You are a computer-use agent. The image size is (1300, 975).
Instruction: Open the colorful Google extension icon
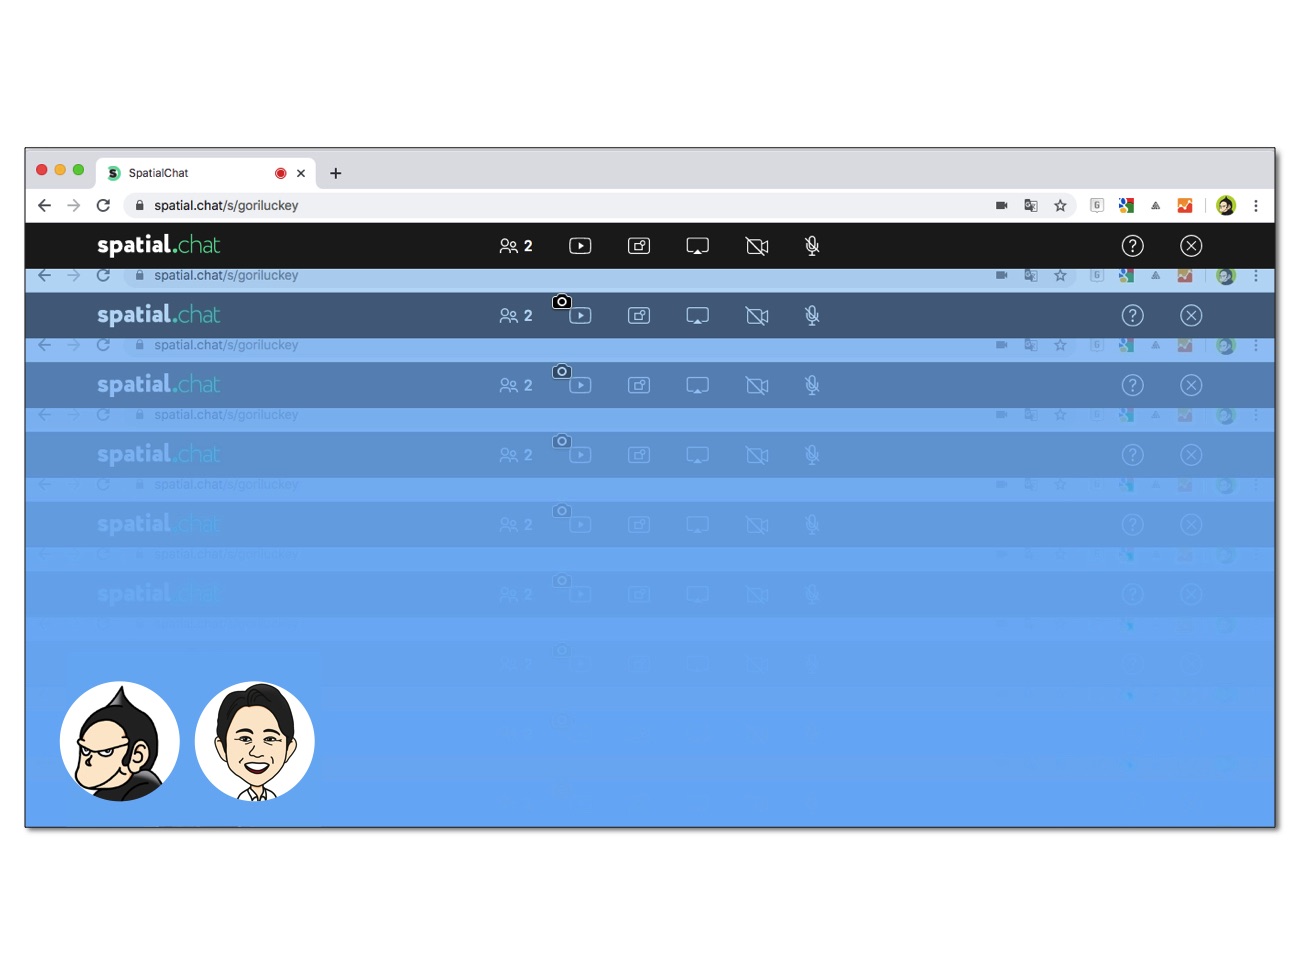1126,205
